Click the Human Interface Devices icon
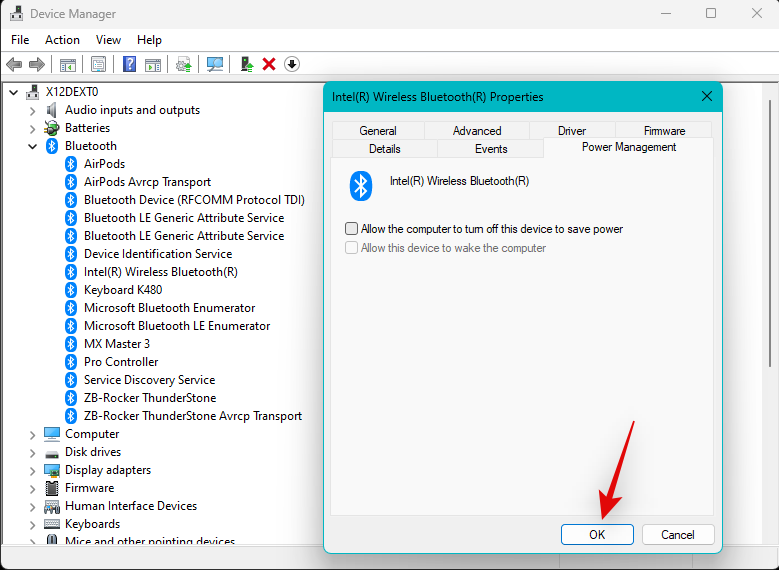This screenshot has width=779, height=570. click(x=52, y=506)
